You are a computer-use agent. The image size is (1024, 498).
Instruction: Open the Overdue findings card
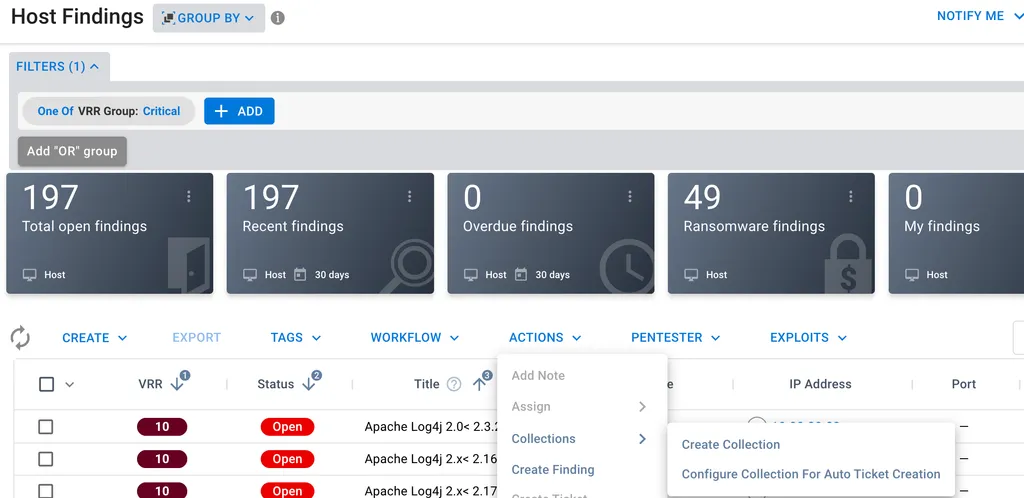(551, 233)
